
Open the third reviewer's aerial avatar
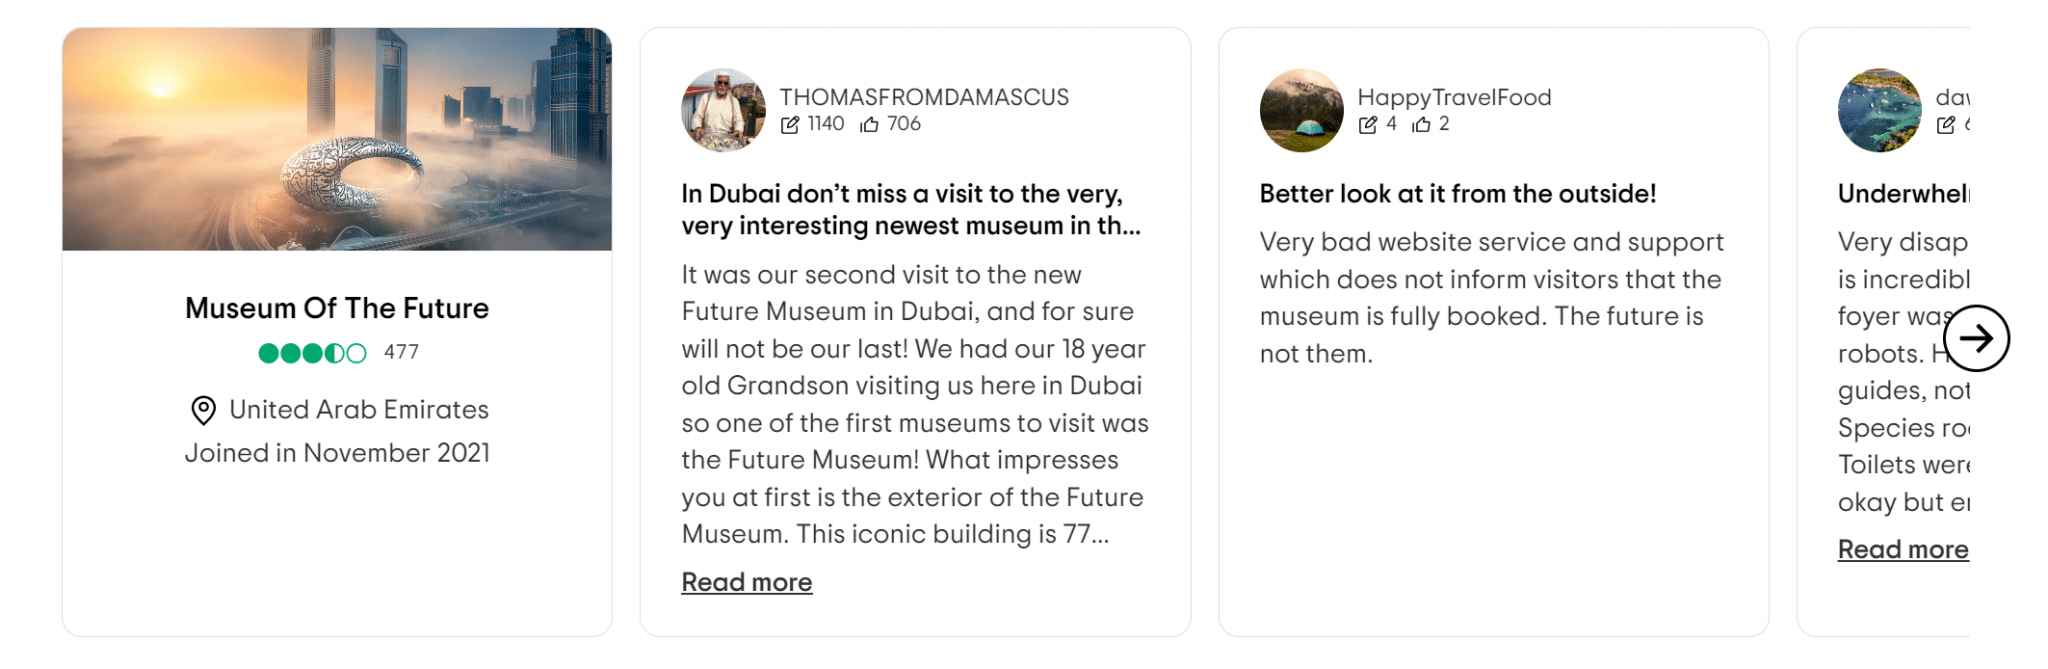tap(1879, 110)
